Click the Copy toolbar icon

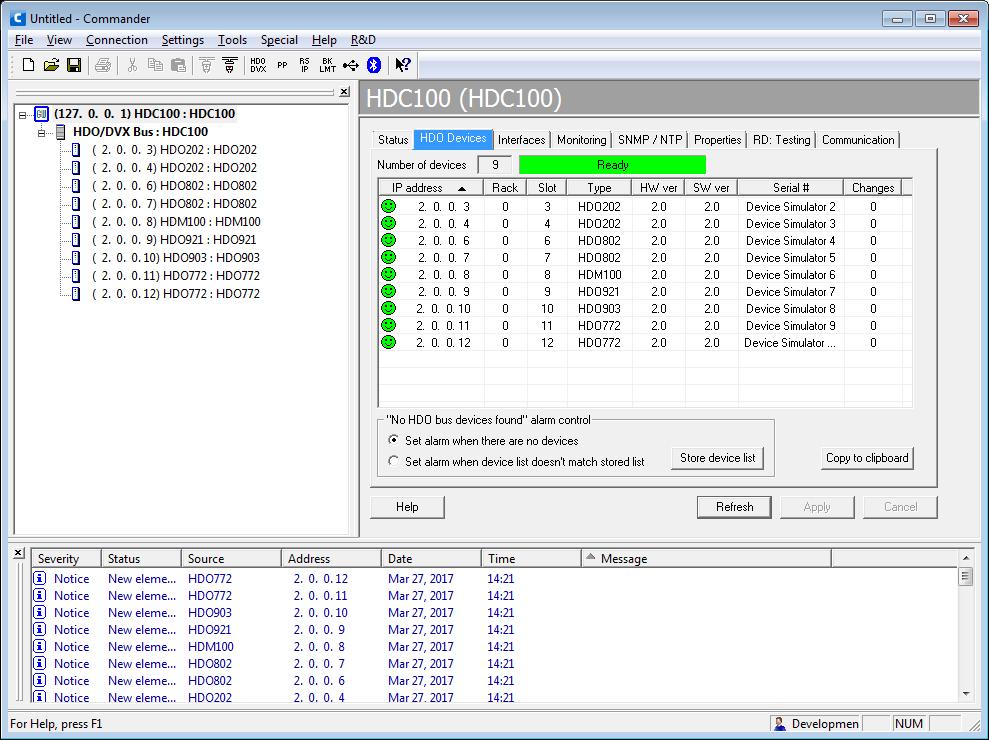click(155, 64)
